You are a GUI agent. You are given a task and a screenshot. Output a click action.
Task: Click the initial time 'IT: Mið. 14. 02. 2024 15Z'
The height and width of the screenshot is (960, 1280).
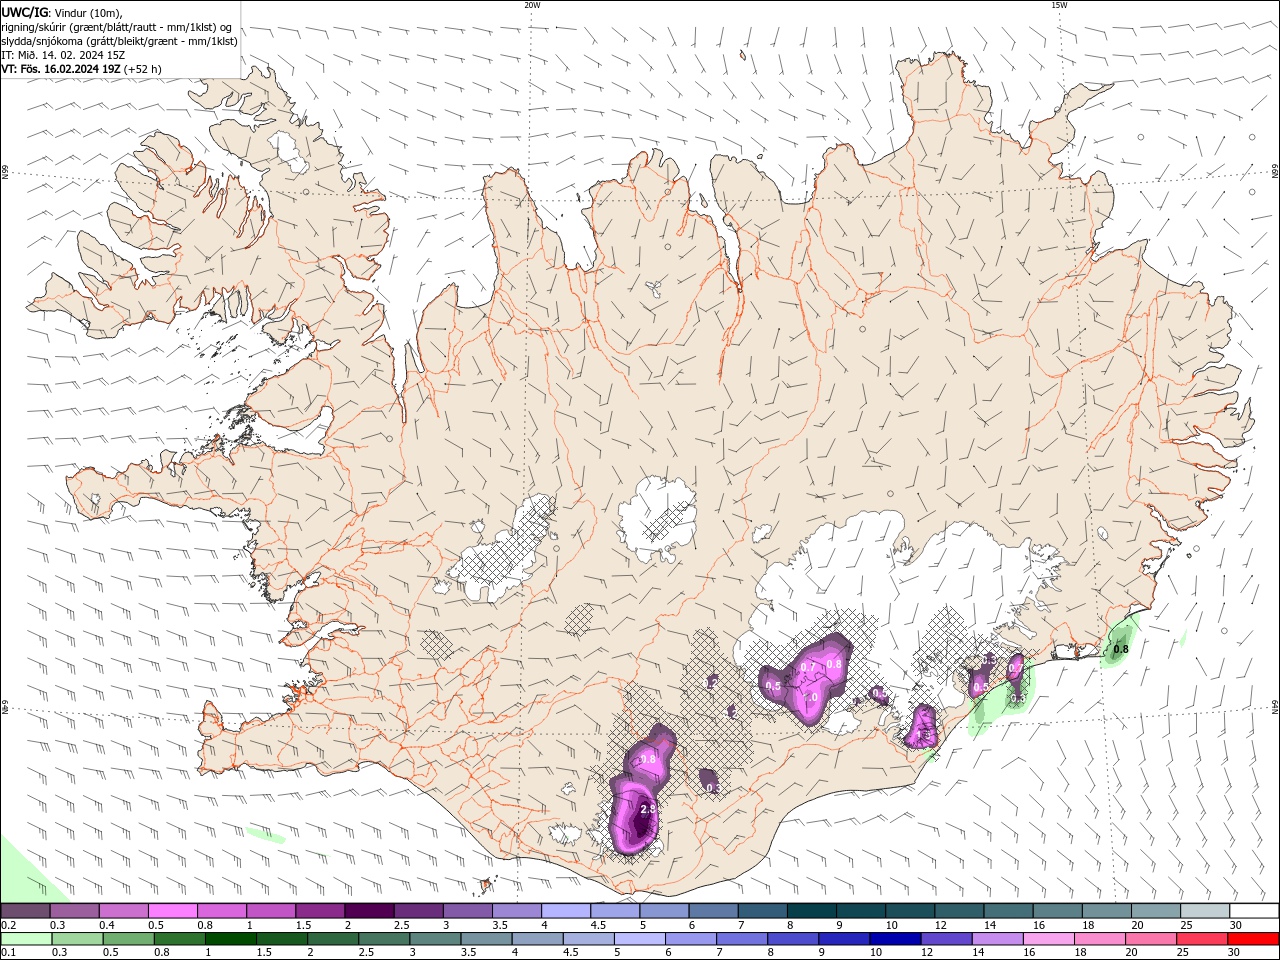pyautogui.click(x=64, y=55)
